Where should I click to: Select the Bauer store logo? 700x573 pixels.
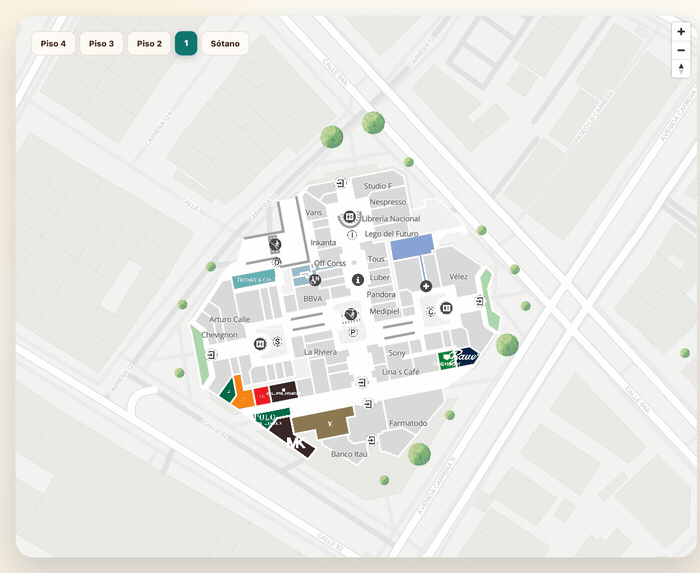click(467, 356)
